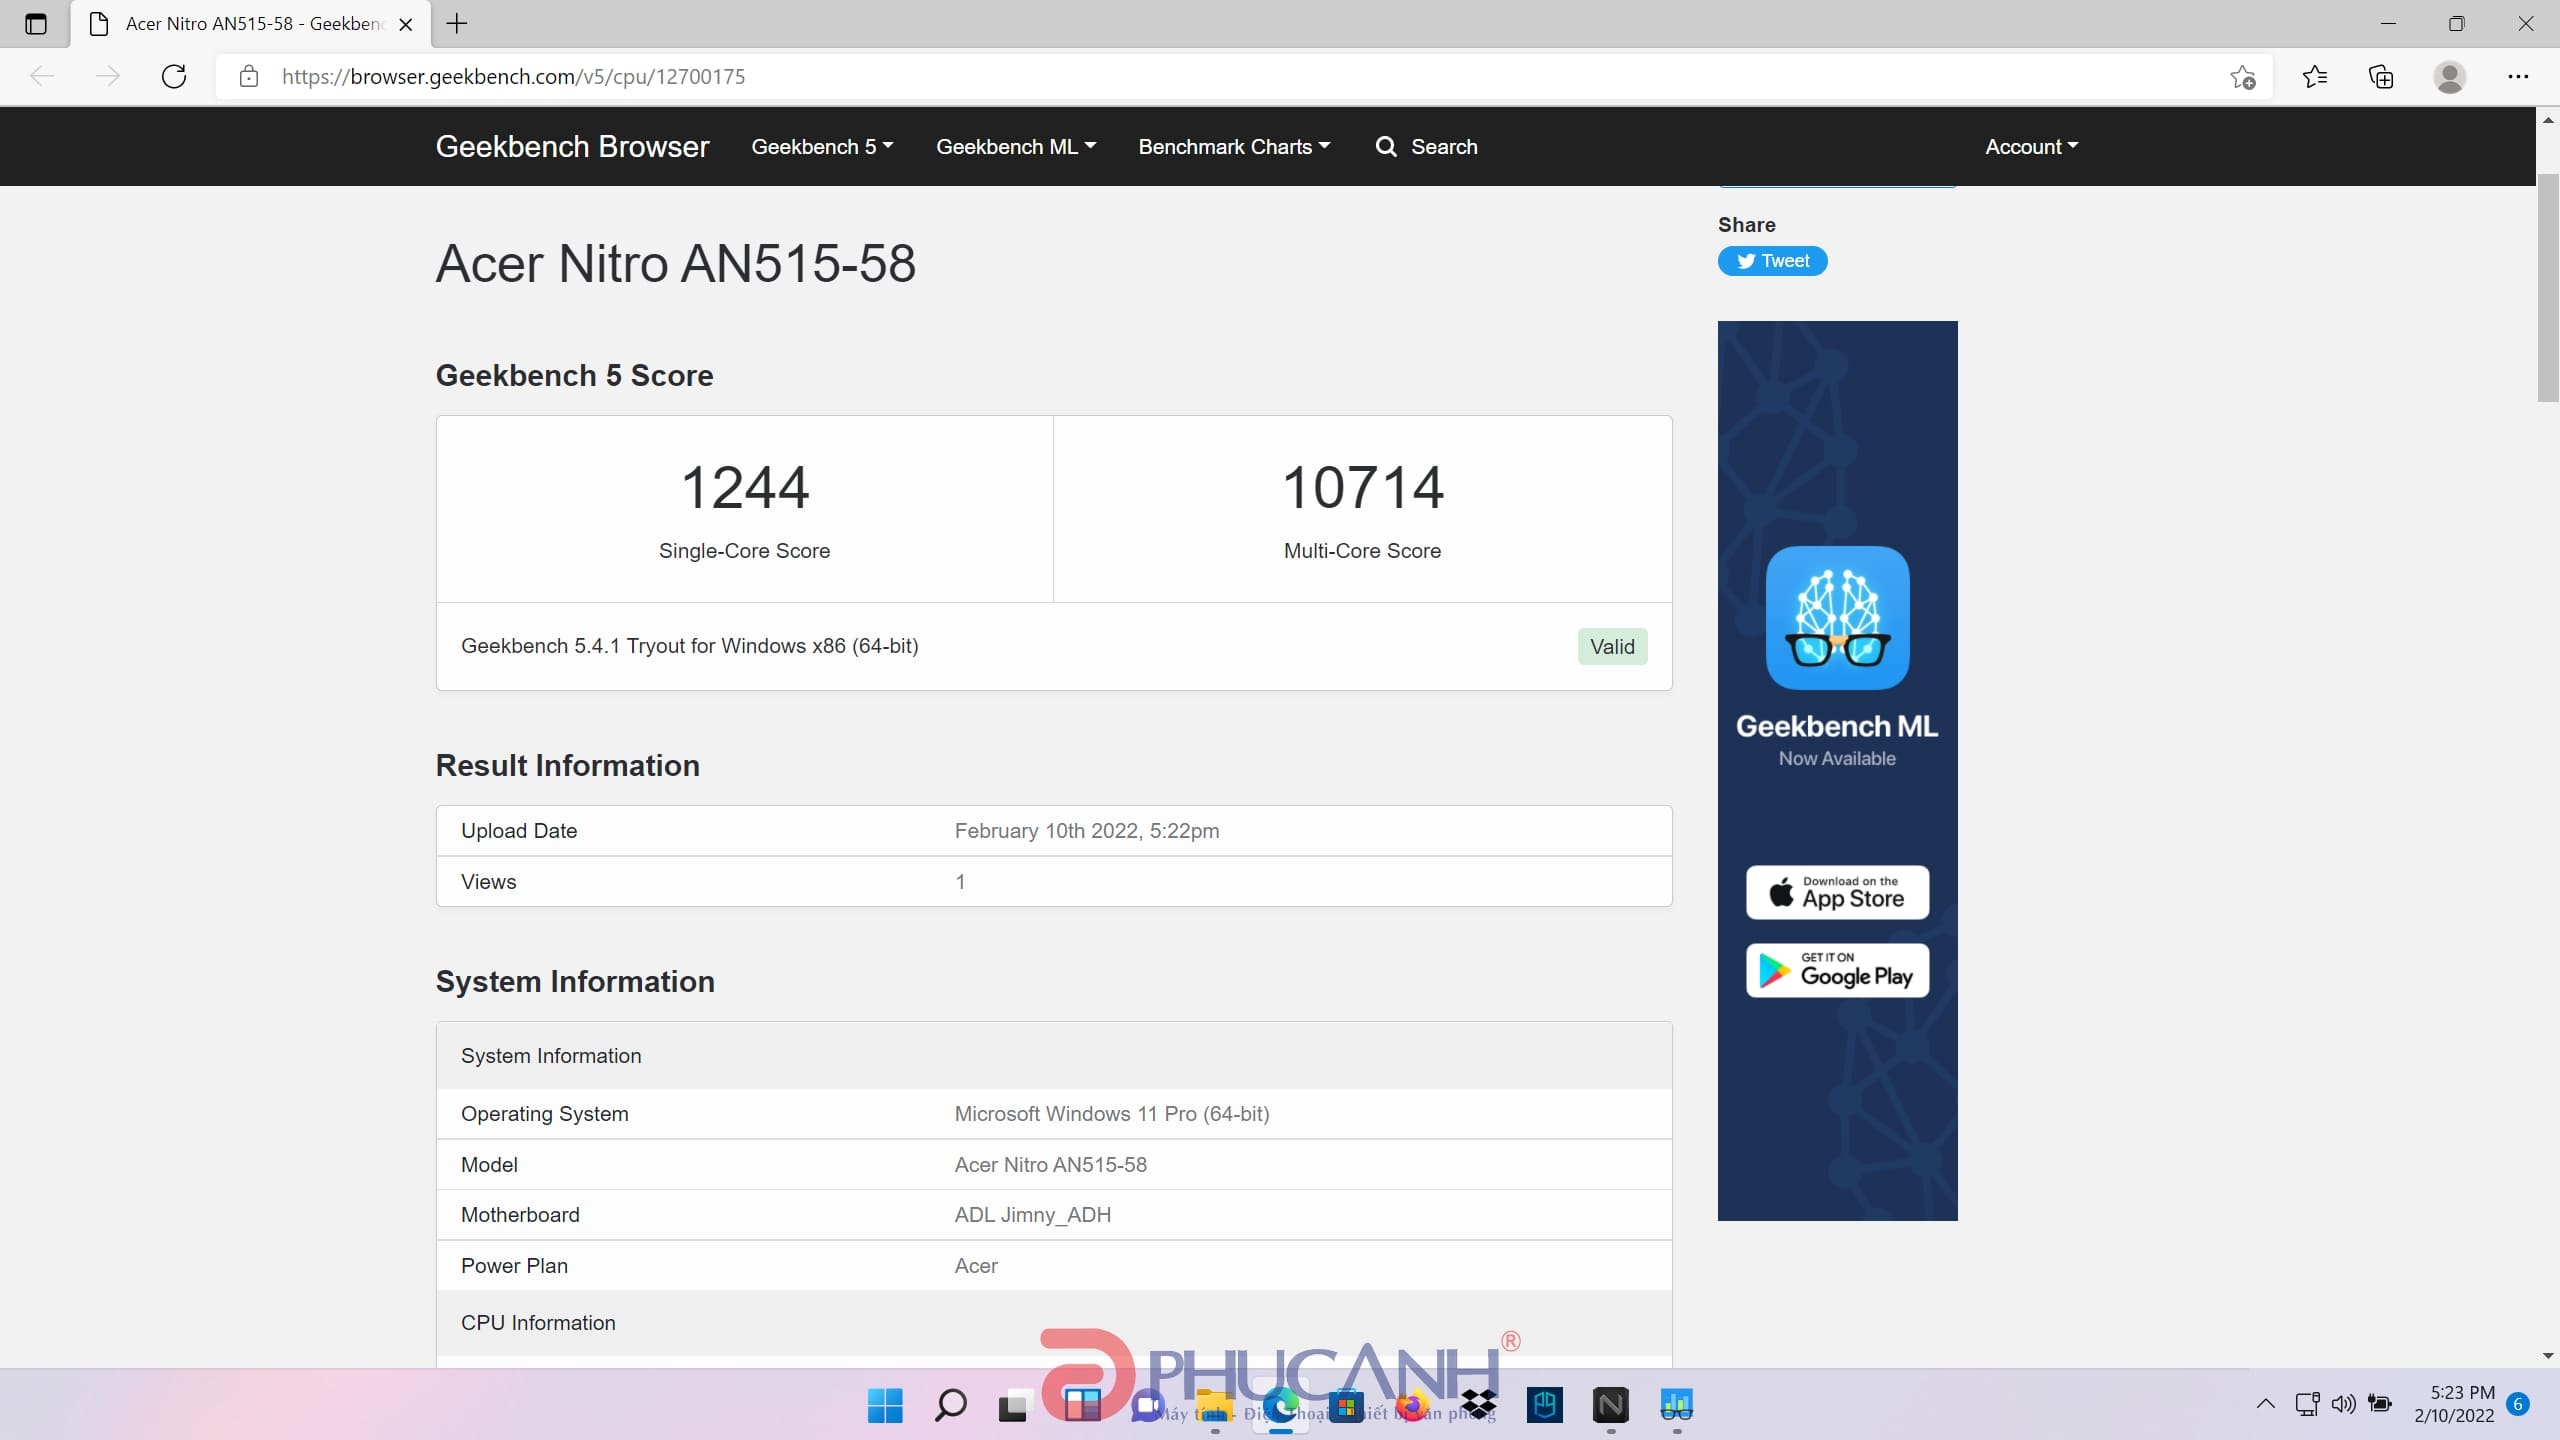Go to Geekbench Browser home link
Image resolution: width=2560 pixels, height=1440 pixels.
coord(572,146)
